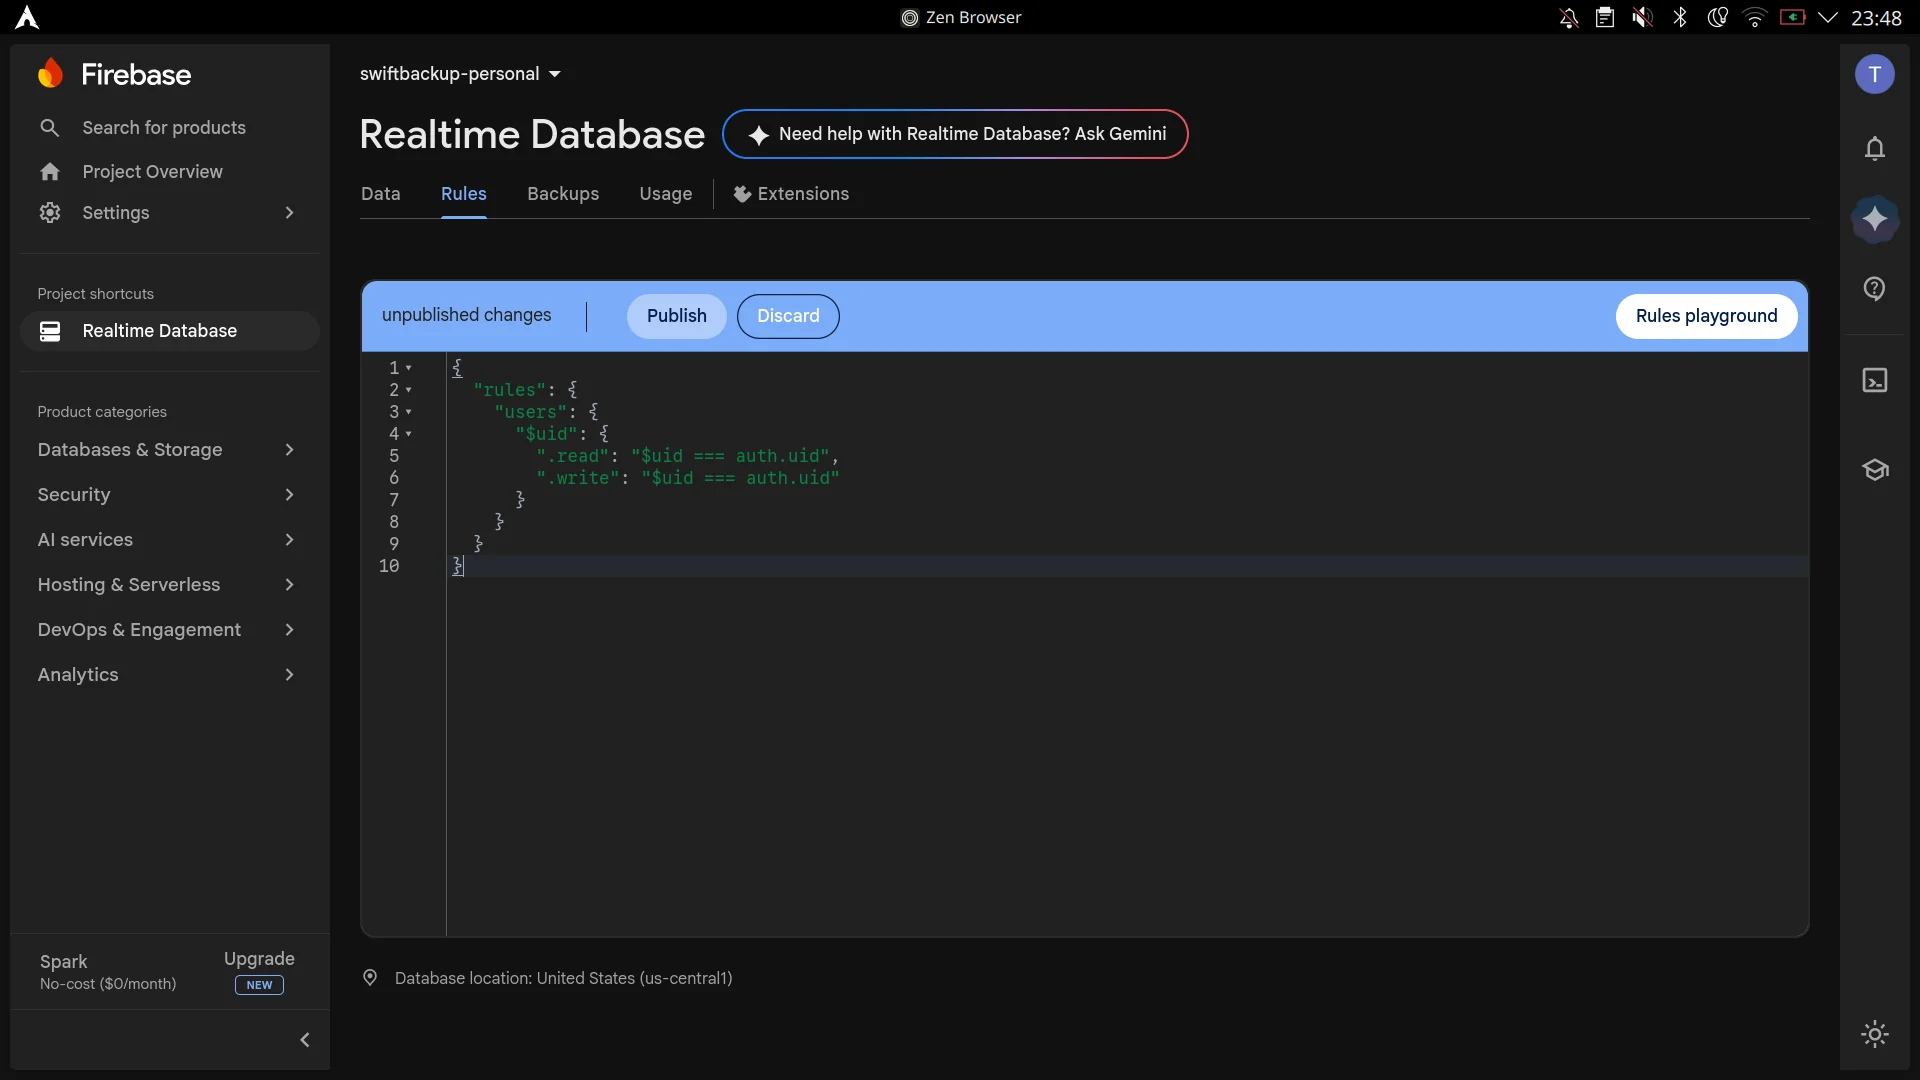Open notifications bell icon
The image size is (1920, 1080).
(x=1875, y=149)
